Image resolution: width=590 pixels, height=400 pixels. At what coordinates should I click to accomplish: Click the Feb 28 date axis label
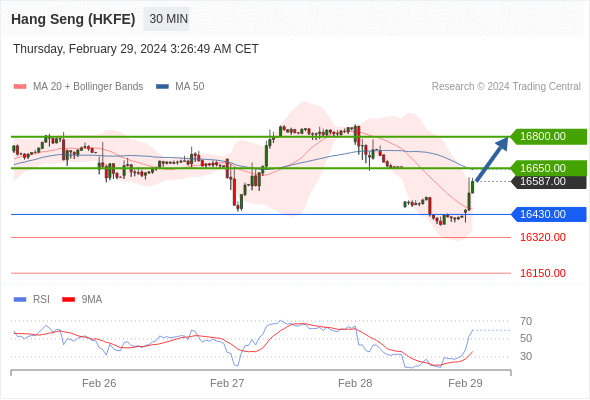point(355,383)
